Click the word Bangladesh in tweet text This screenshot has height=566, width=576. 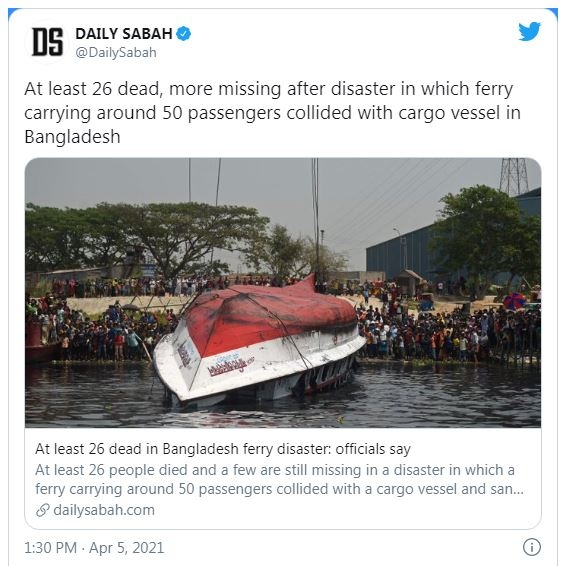click(72, 137)
